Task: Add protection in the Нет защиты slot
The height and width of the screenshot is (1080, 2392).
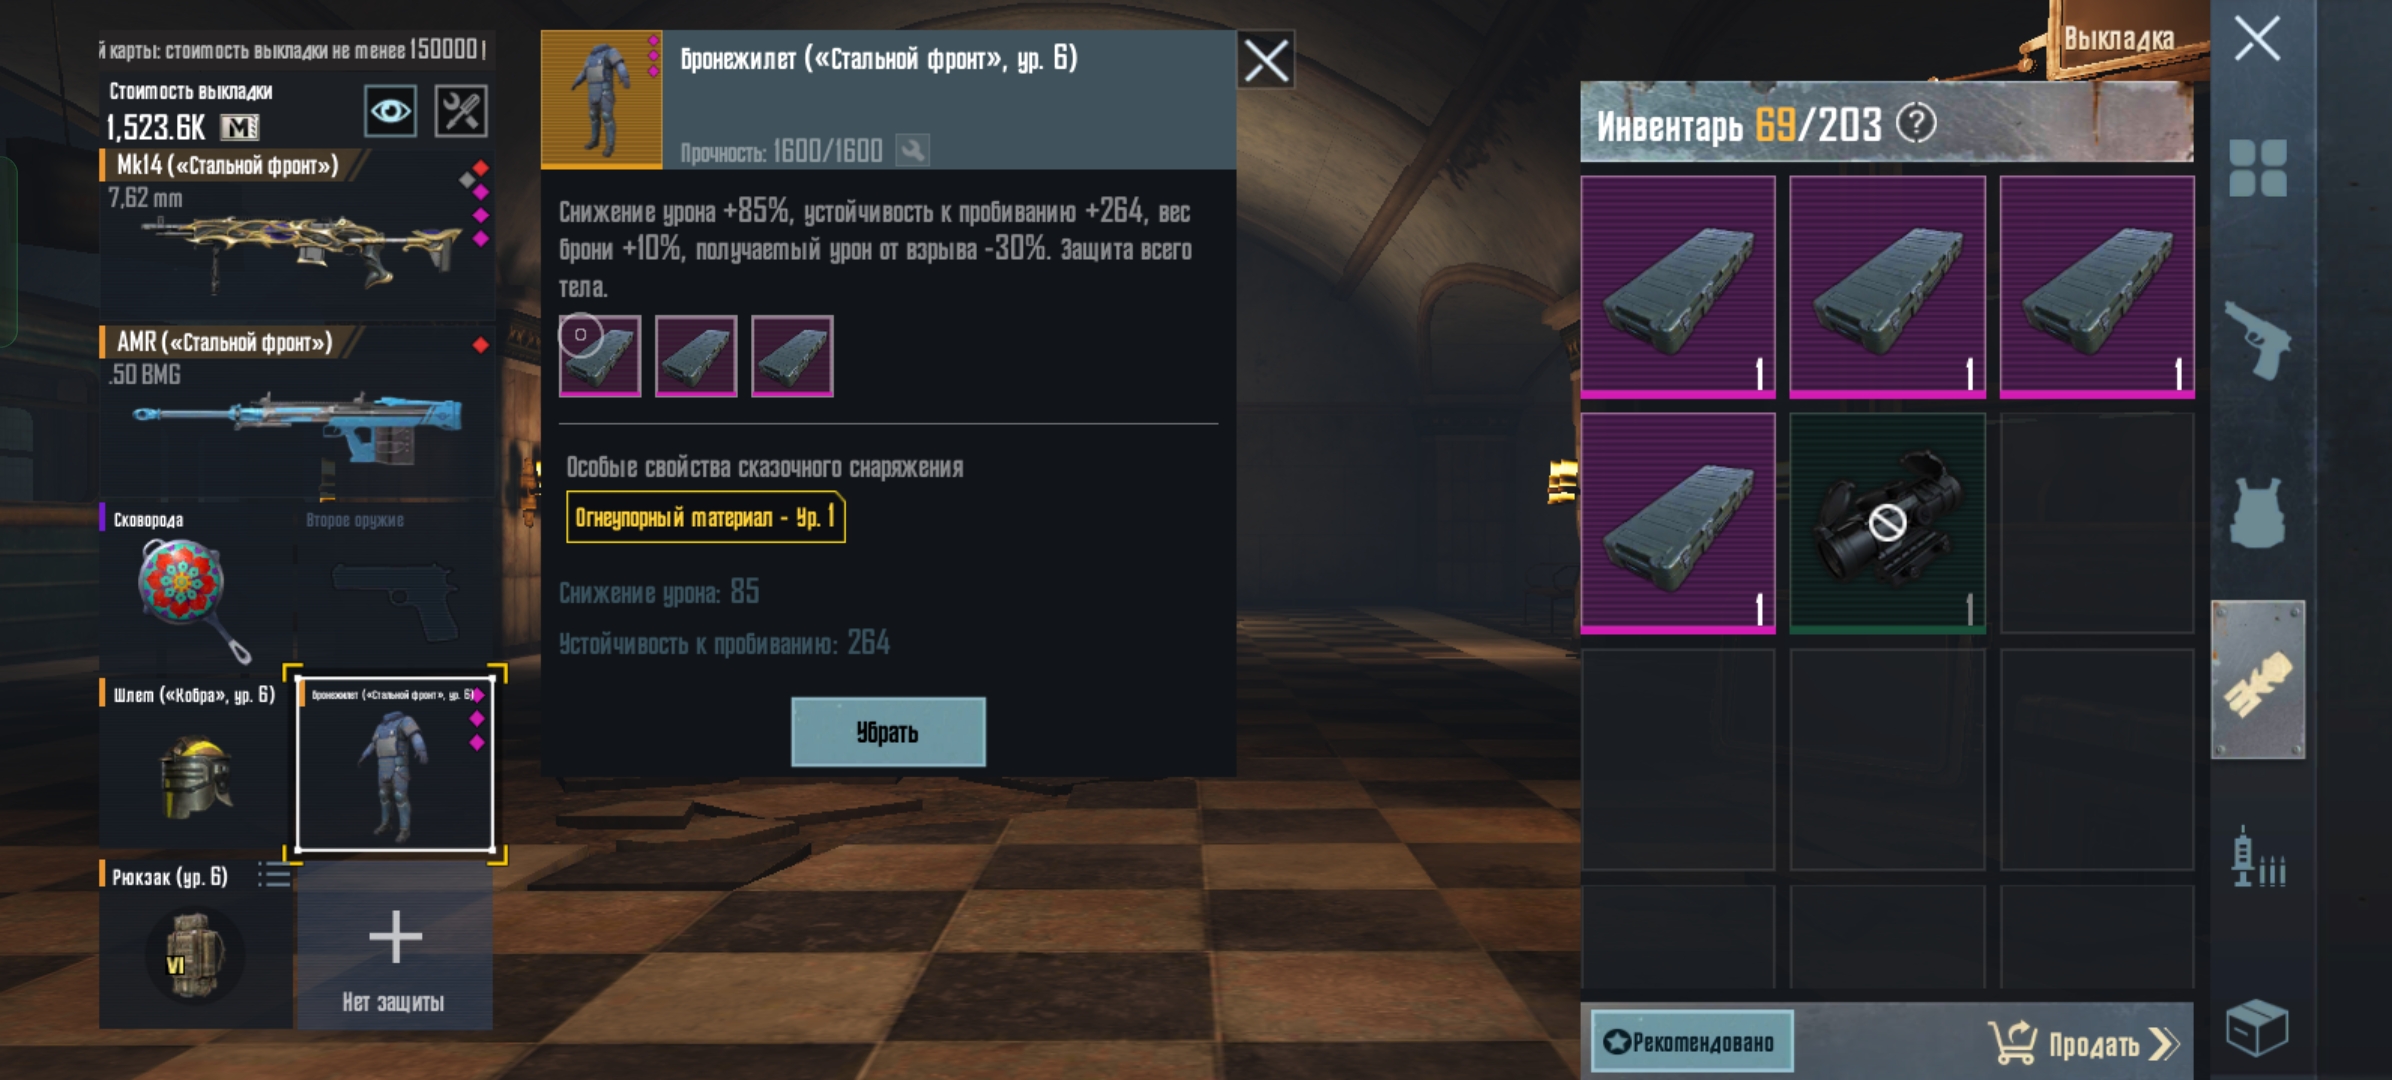Action: (x=395, y=946)
